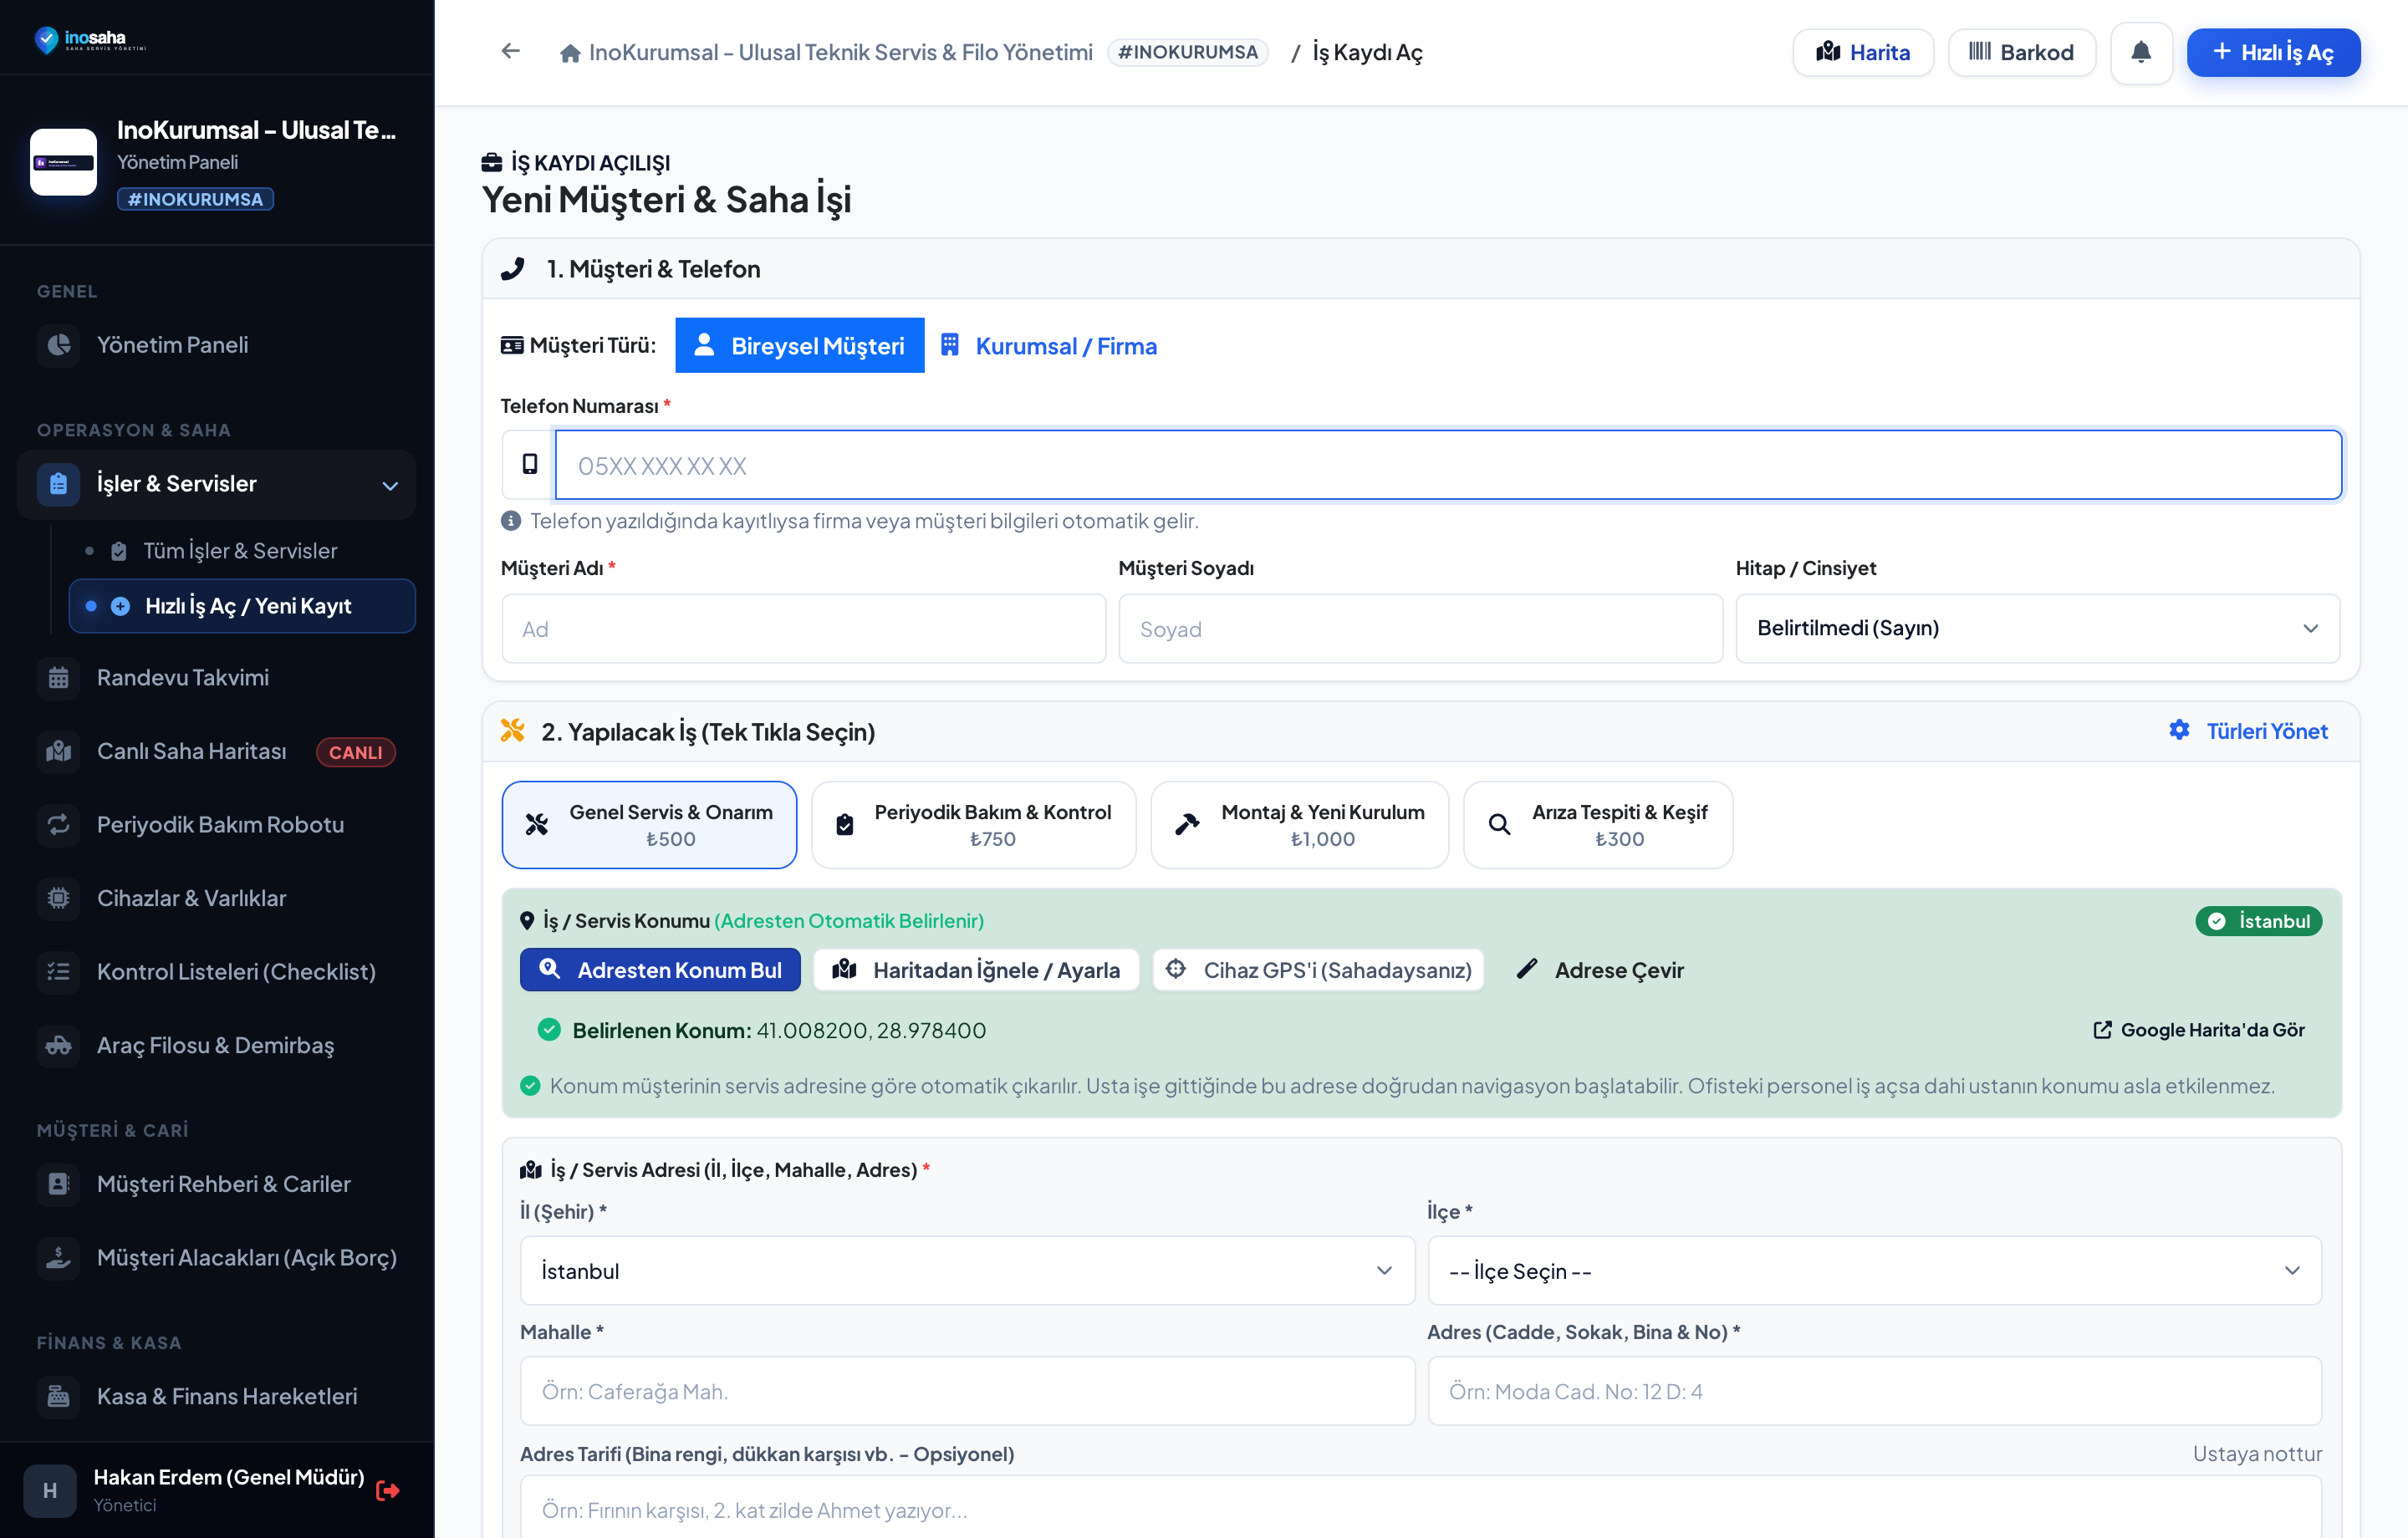Click the Cihazlar & Varlıklar chip icon
Image resolution: width=2408 pixels, height=1538 pixels.
(x=59, y=898)
